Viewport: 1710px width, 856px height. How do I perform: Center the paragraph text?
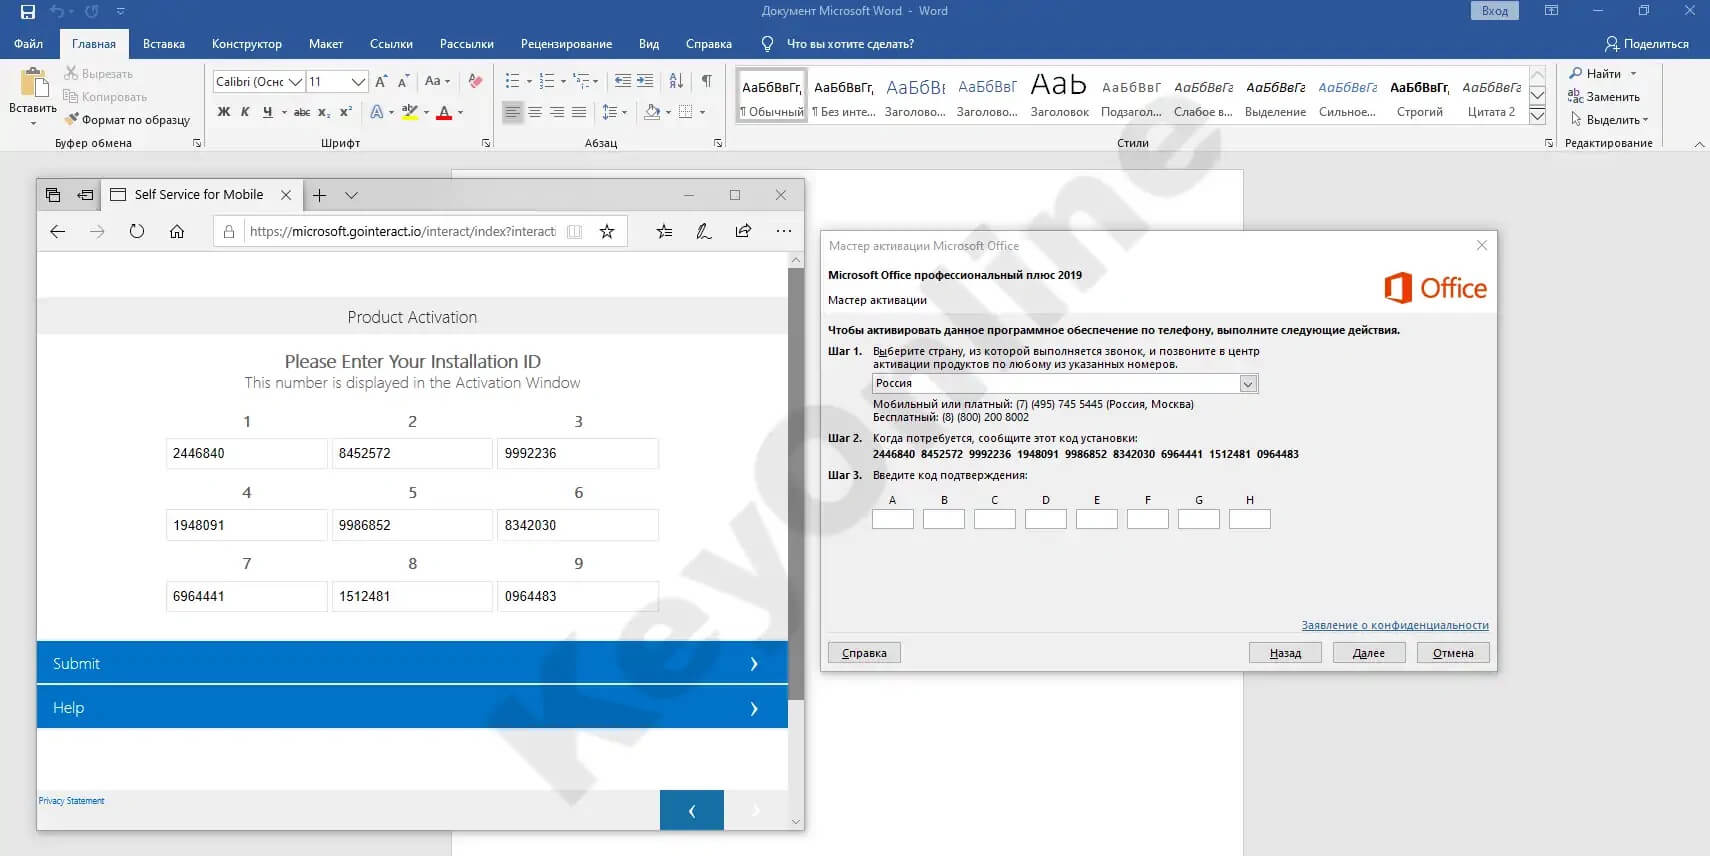tap(535, 112)
